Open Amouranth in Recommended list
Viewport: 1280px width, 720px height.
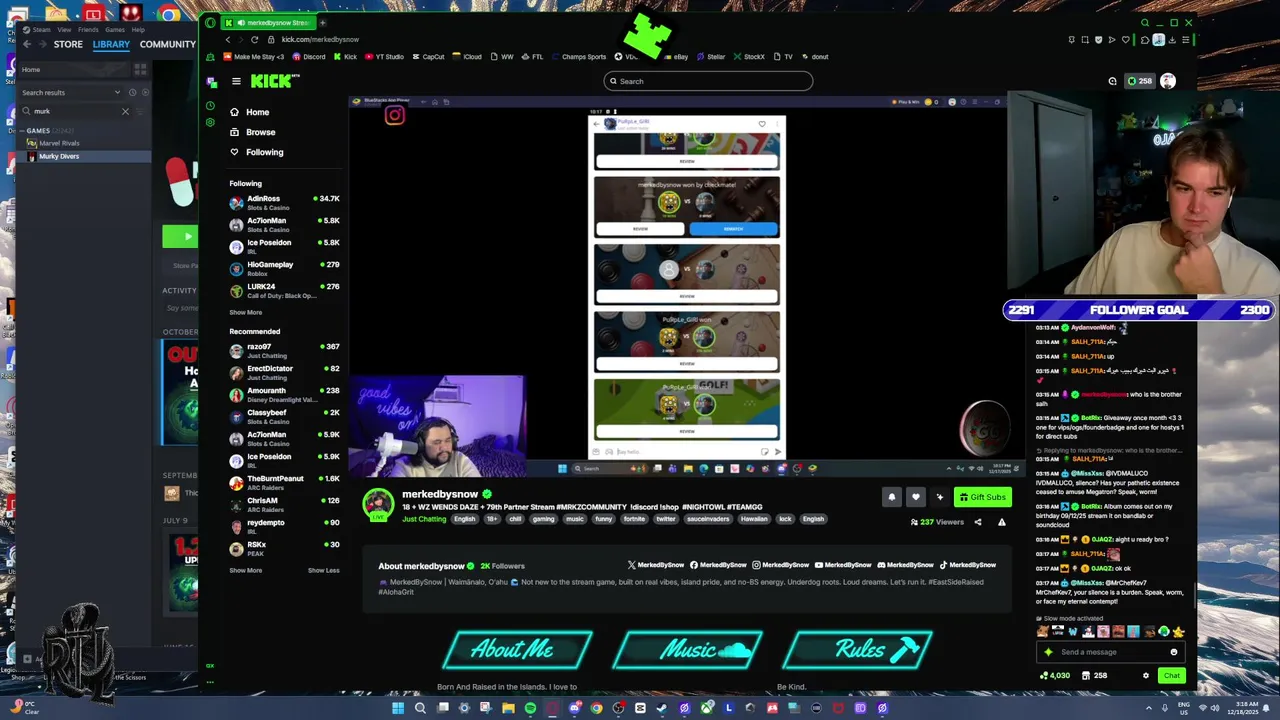coord(284,394)
